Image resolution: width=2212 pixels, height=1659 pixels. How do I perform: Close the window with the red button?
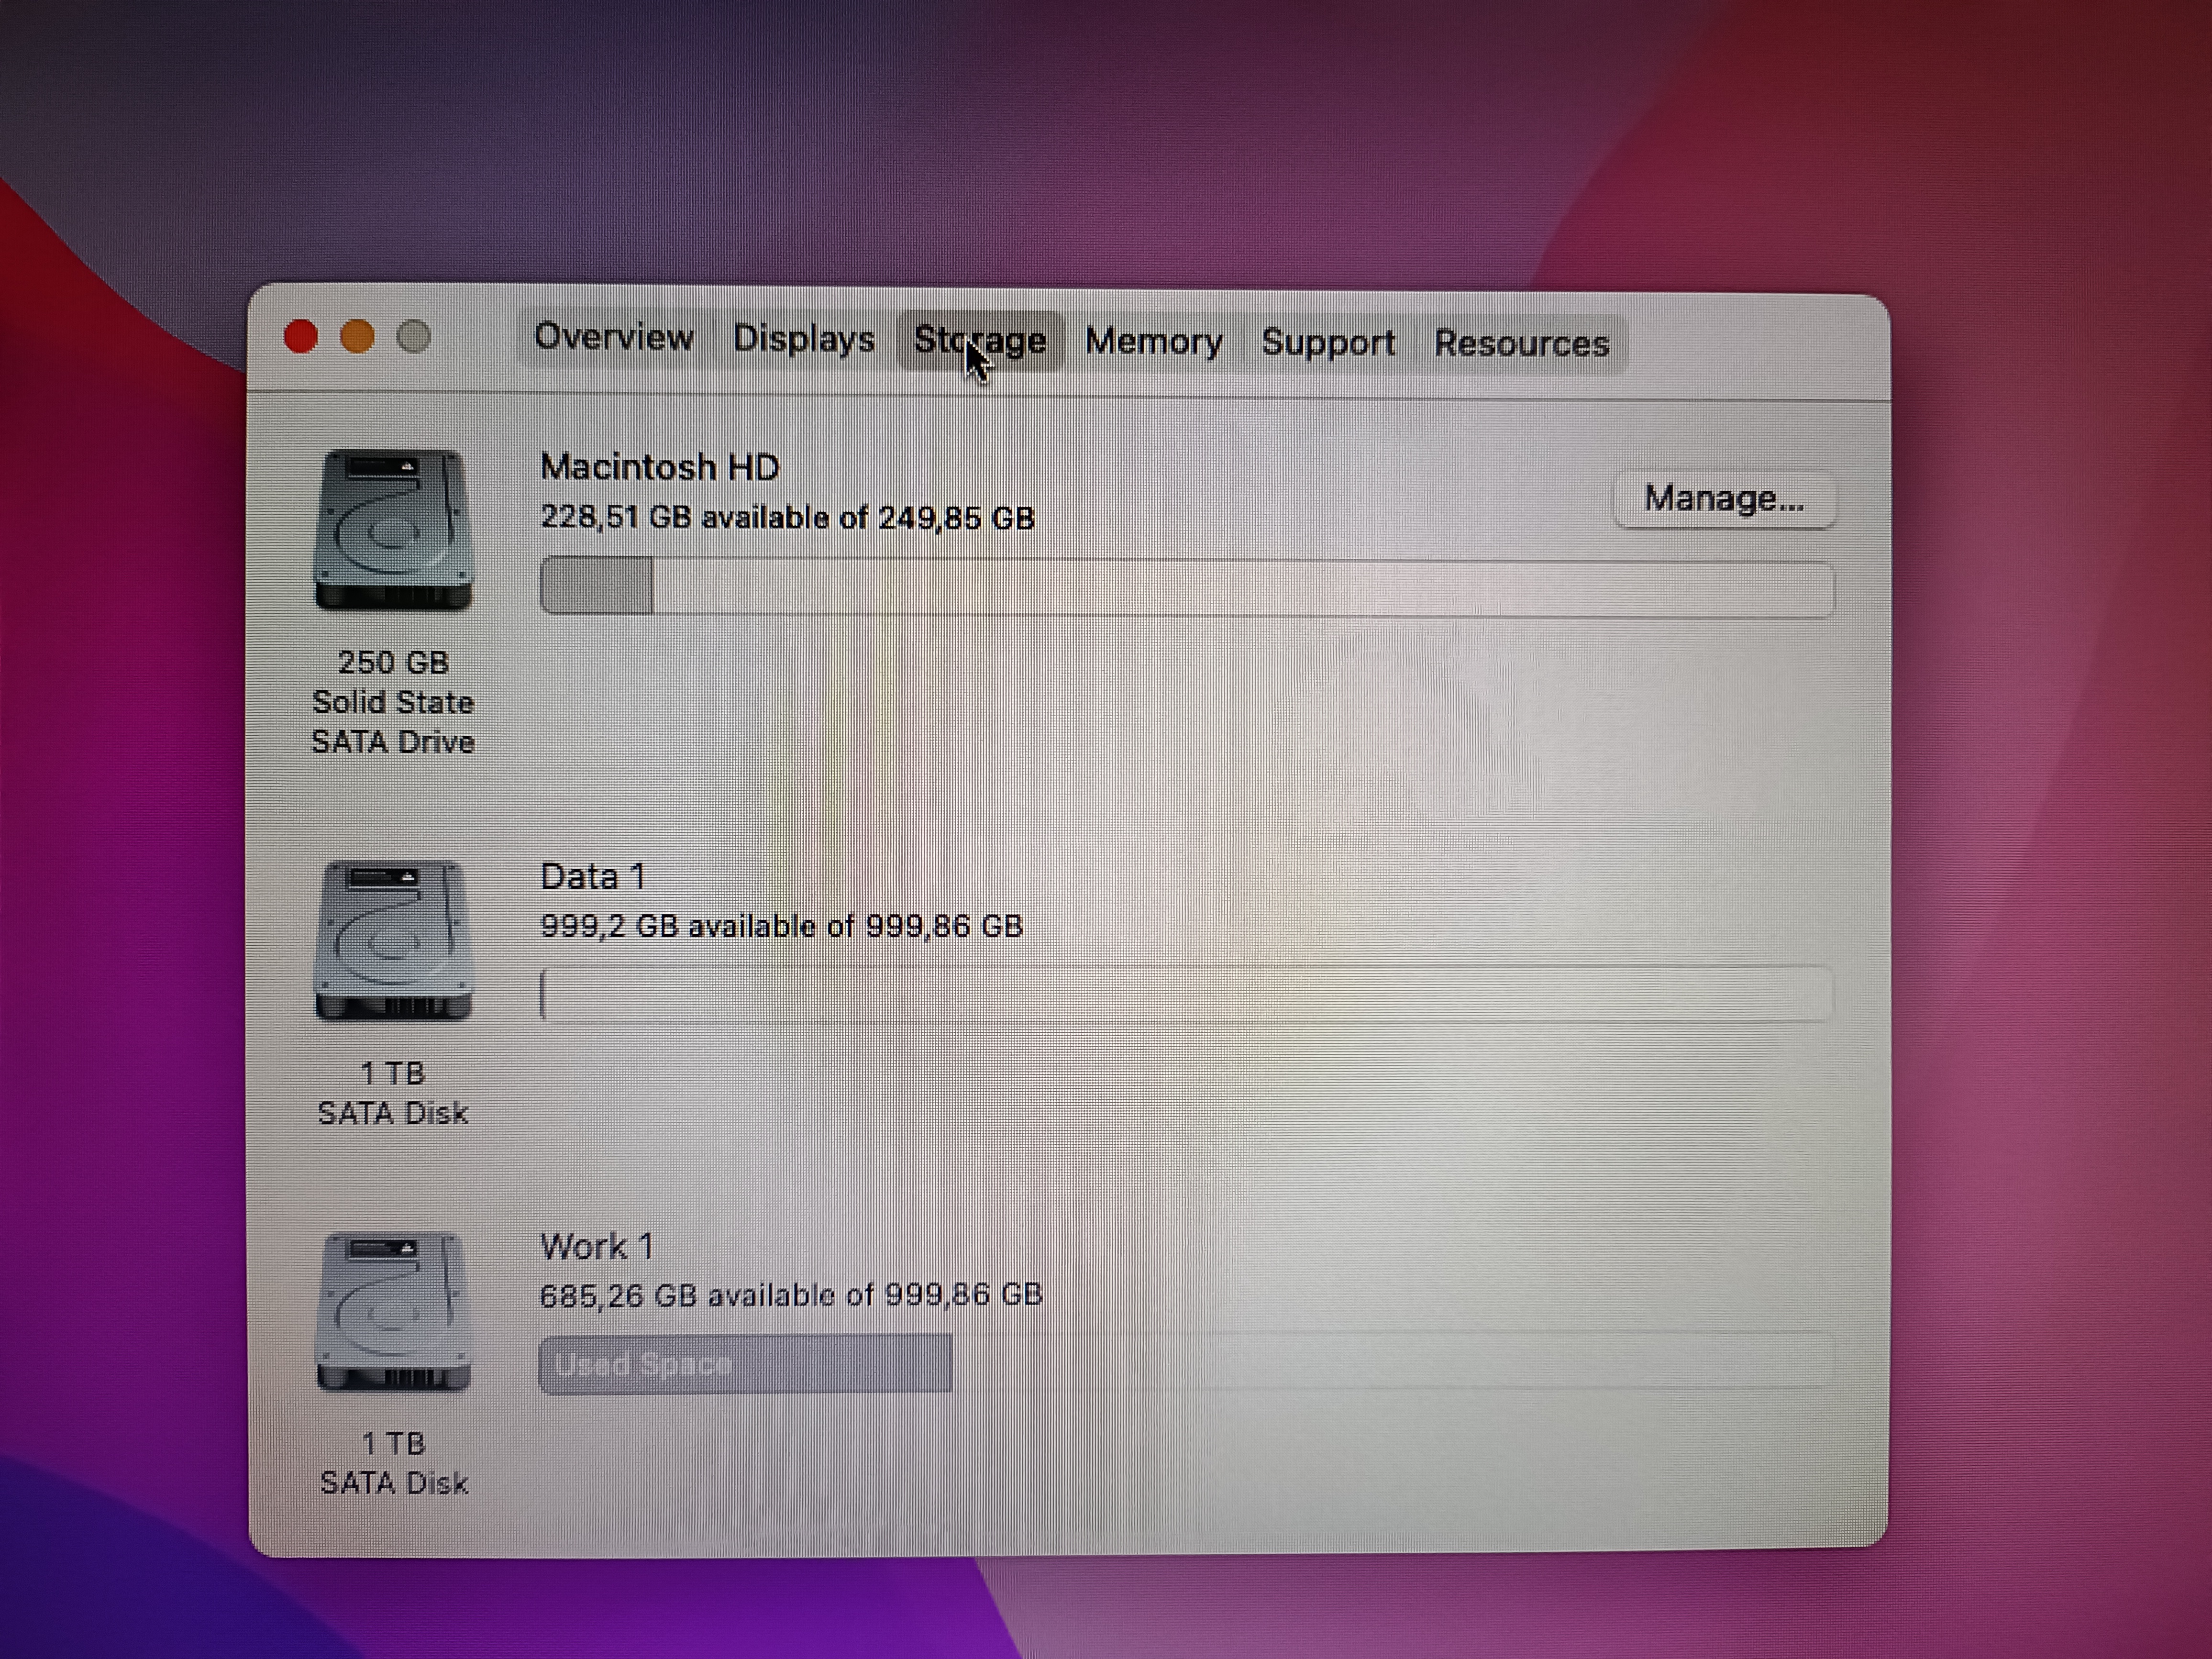[301, 336]
